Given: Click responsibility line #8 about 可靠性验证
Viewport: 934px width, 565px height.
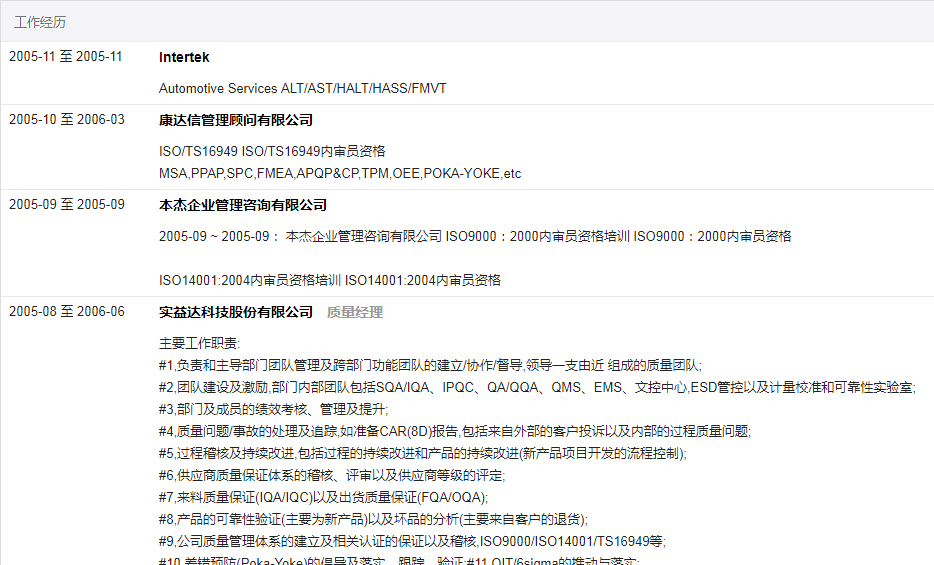Looking at the screenshot, I should [373, 520].
